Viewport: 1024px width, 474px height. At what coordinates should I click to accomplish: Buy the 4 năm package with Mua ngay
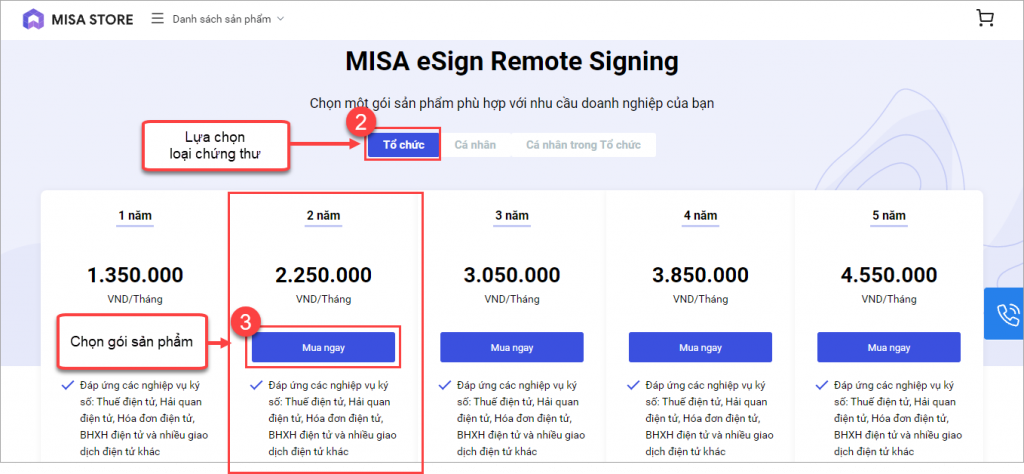[x=700, y=347]
